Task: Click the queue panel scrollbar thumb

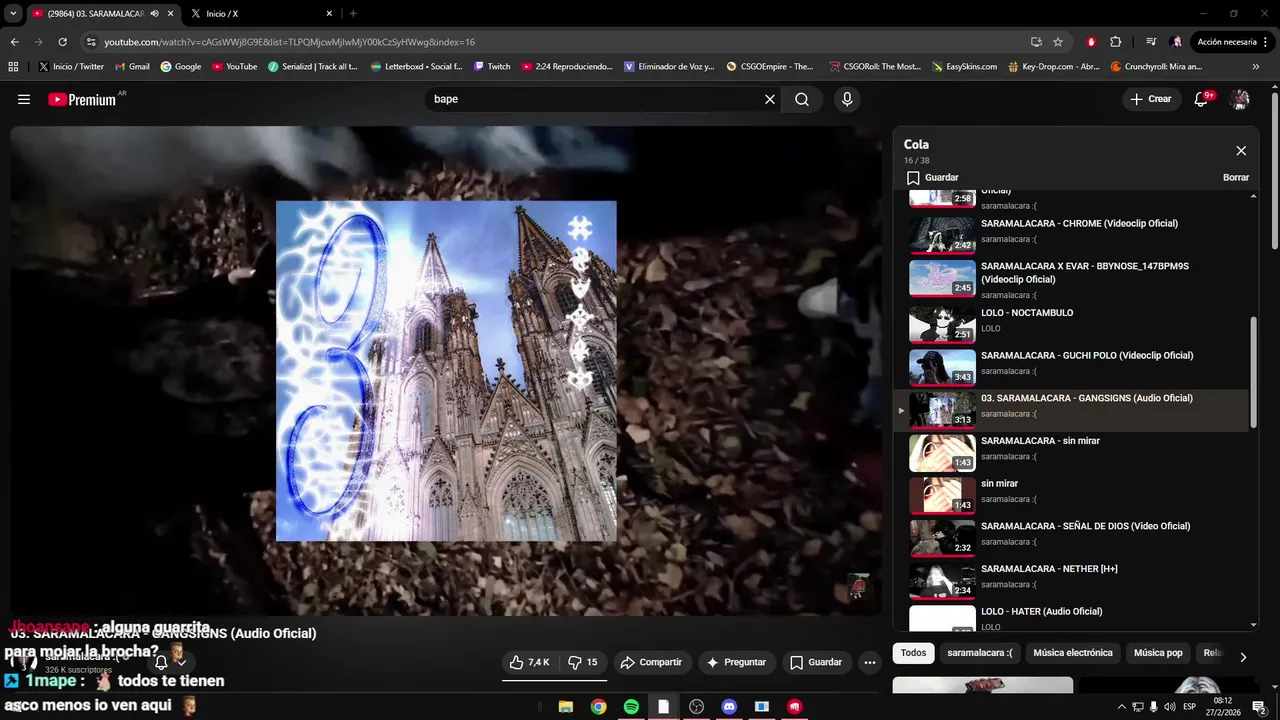Action: (1254, 371)
